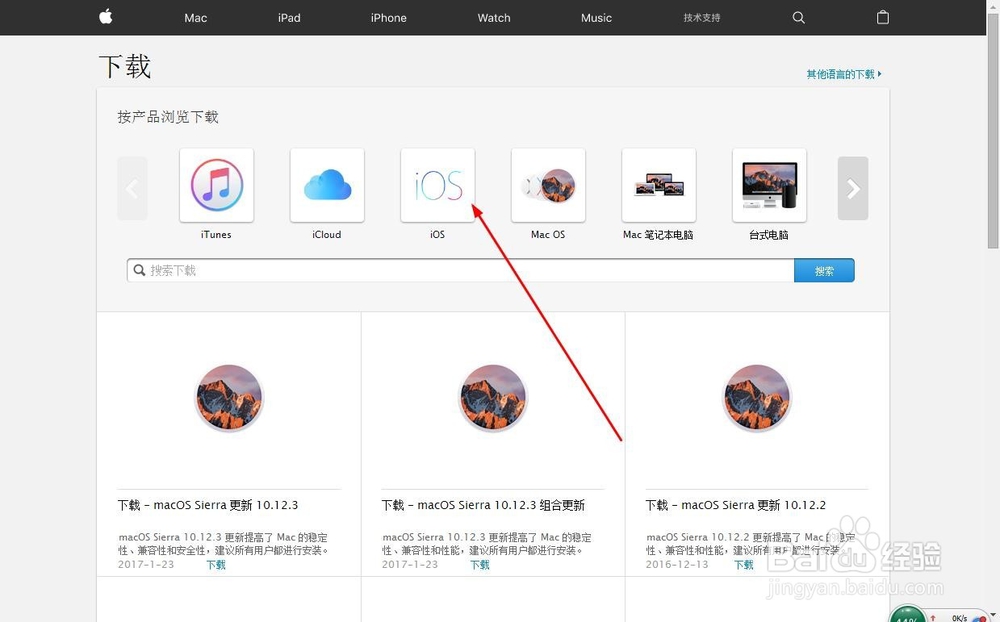Screen dimensions: 1000x622
Task: Open the iPad menu item
Action: click(289, 18)
